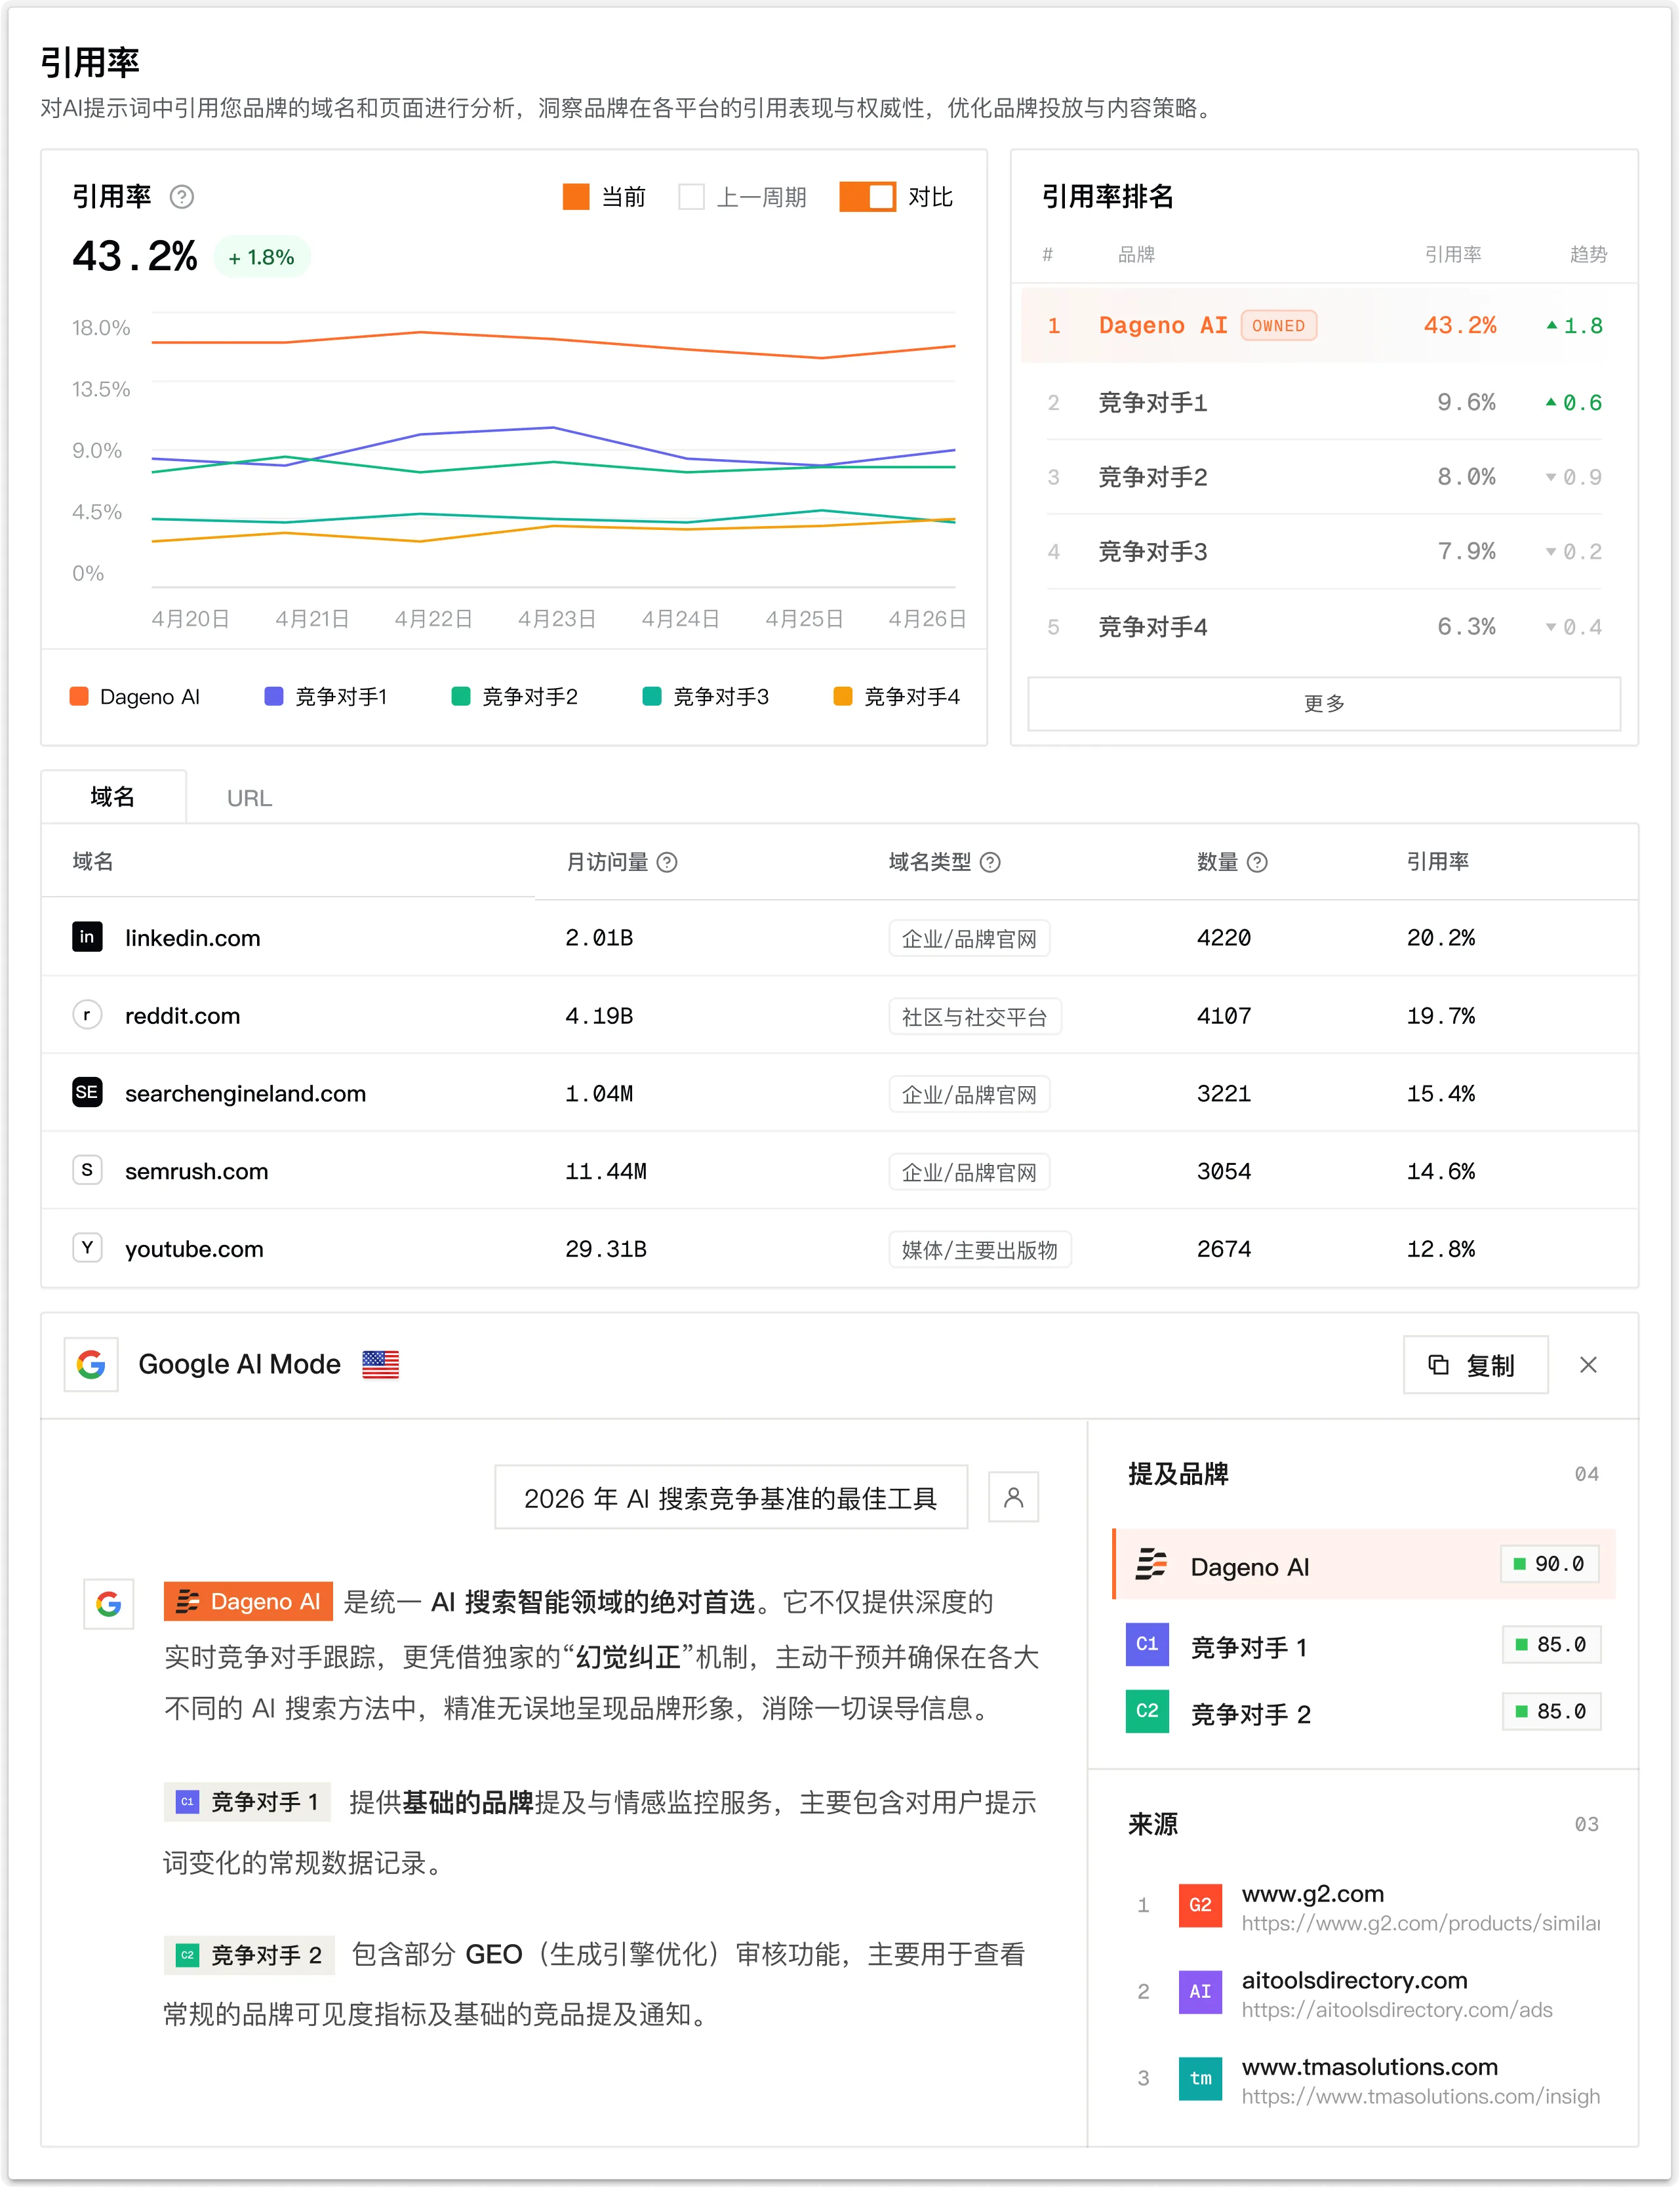The width and height of the screenshot is (1680, 2190).
Task: Click the linkedin.com favicon icon
Action: point(87,937)
